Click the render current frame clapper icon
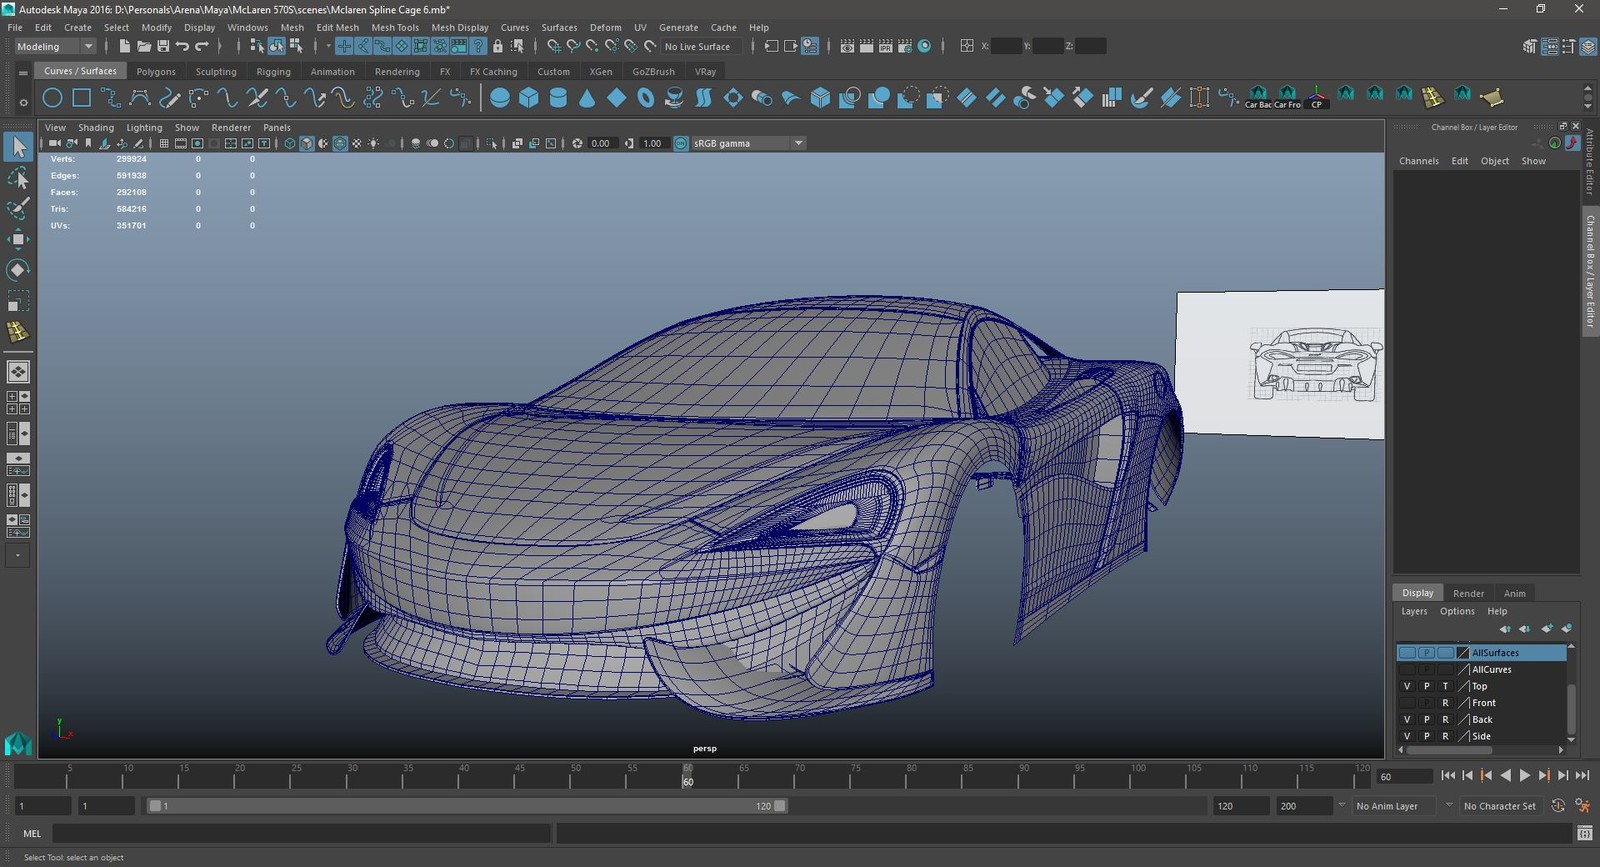Screen dimensions: 1600x867 point(866,46)
